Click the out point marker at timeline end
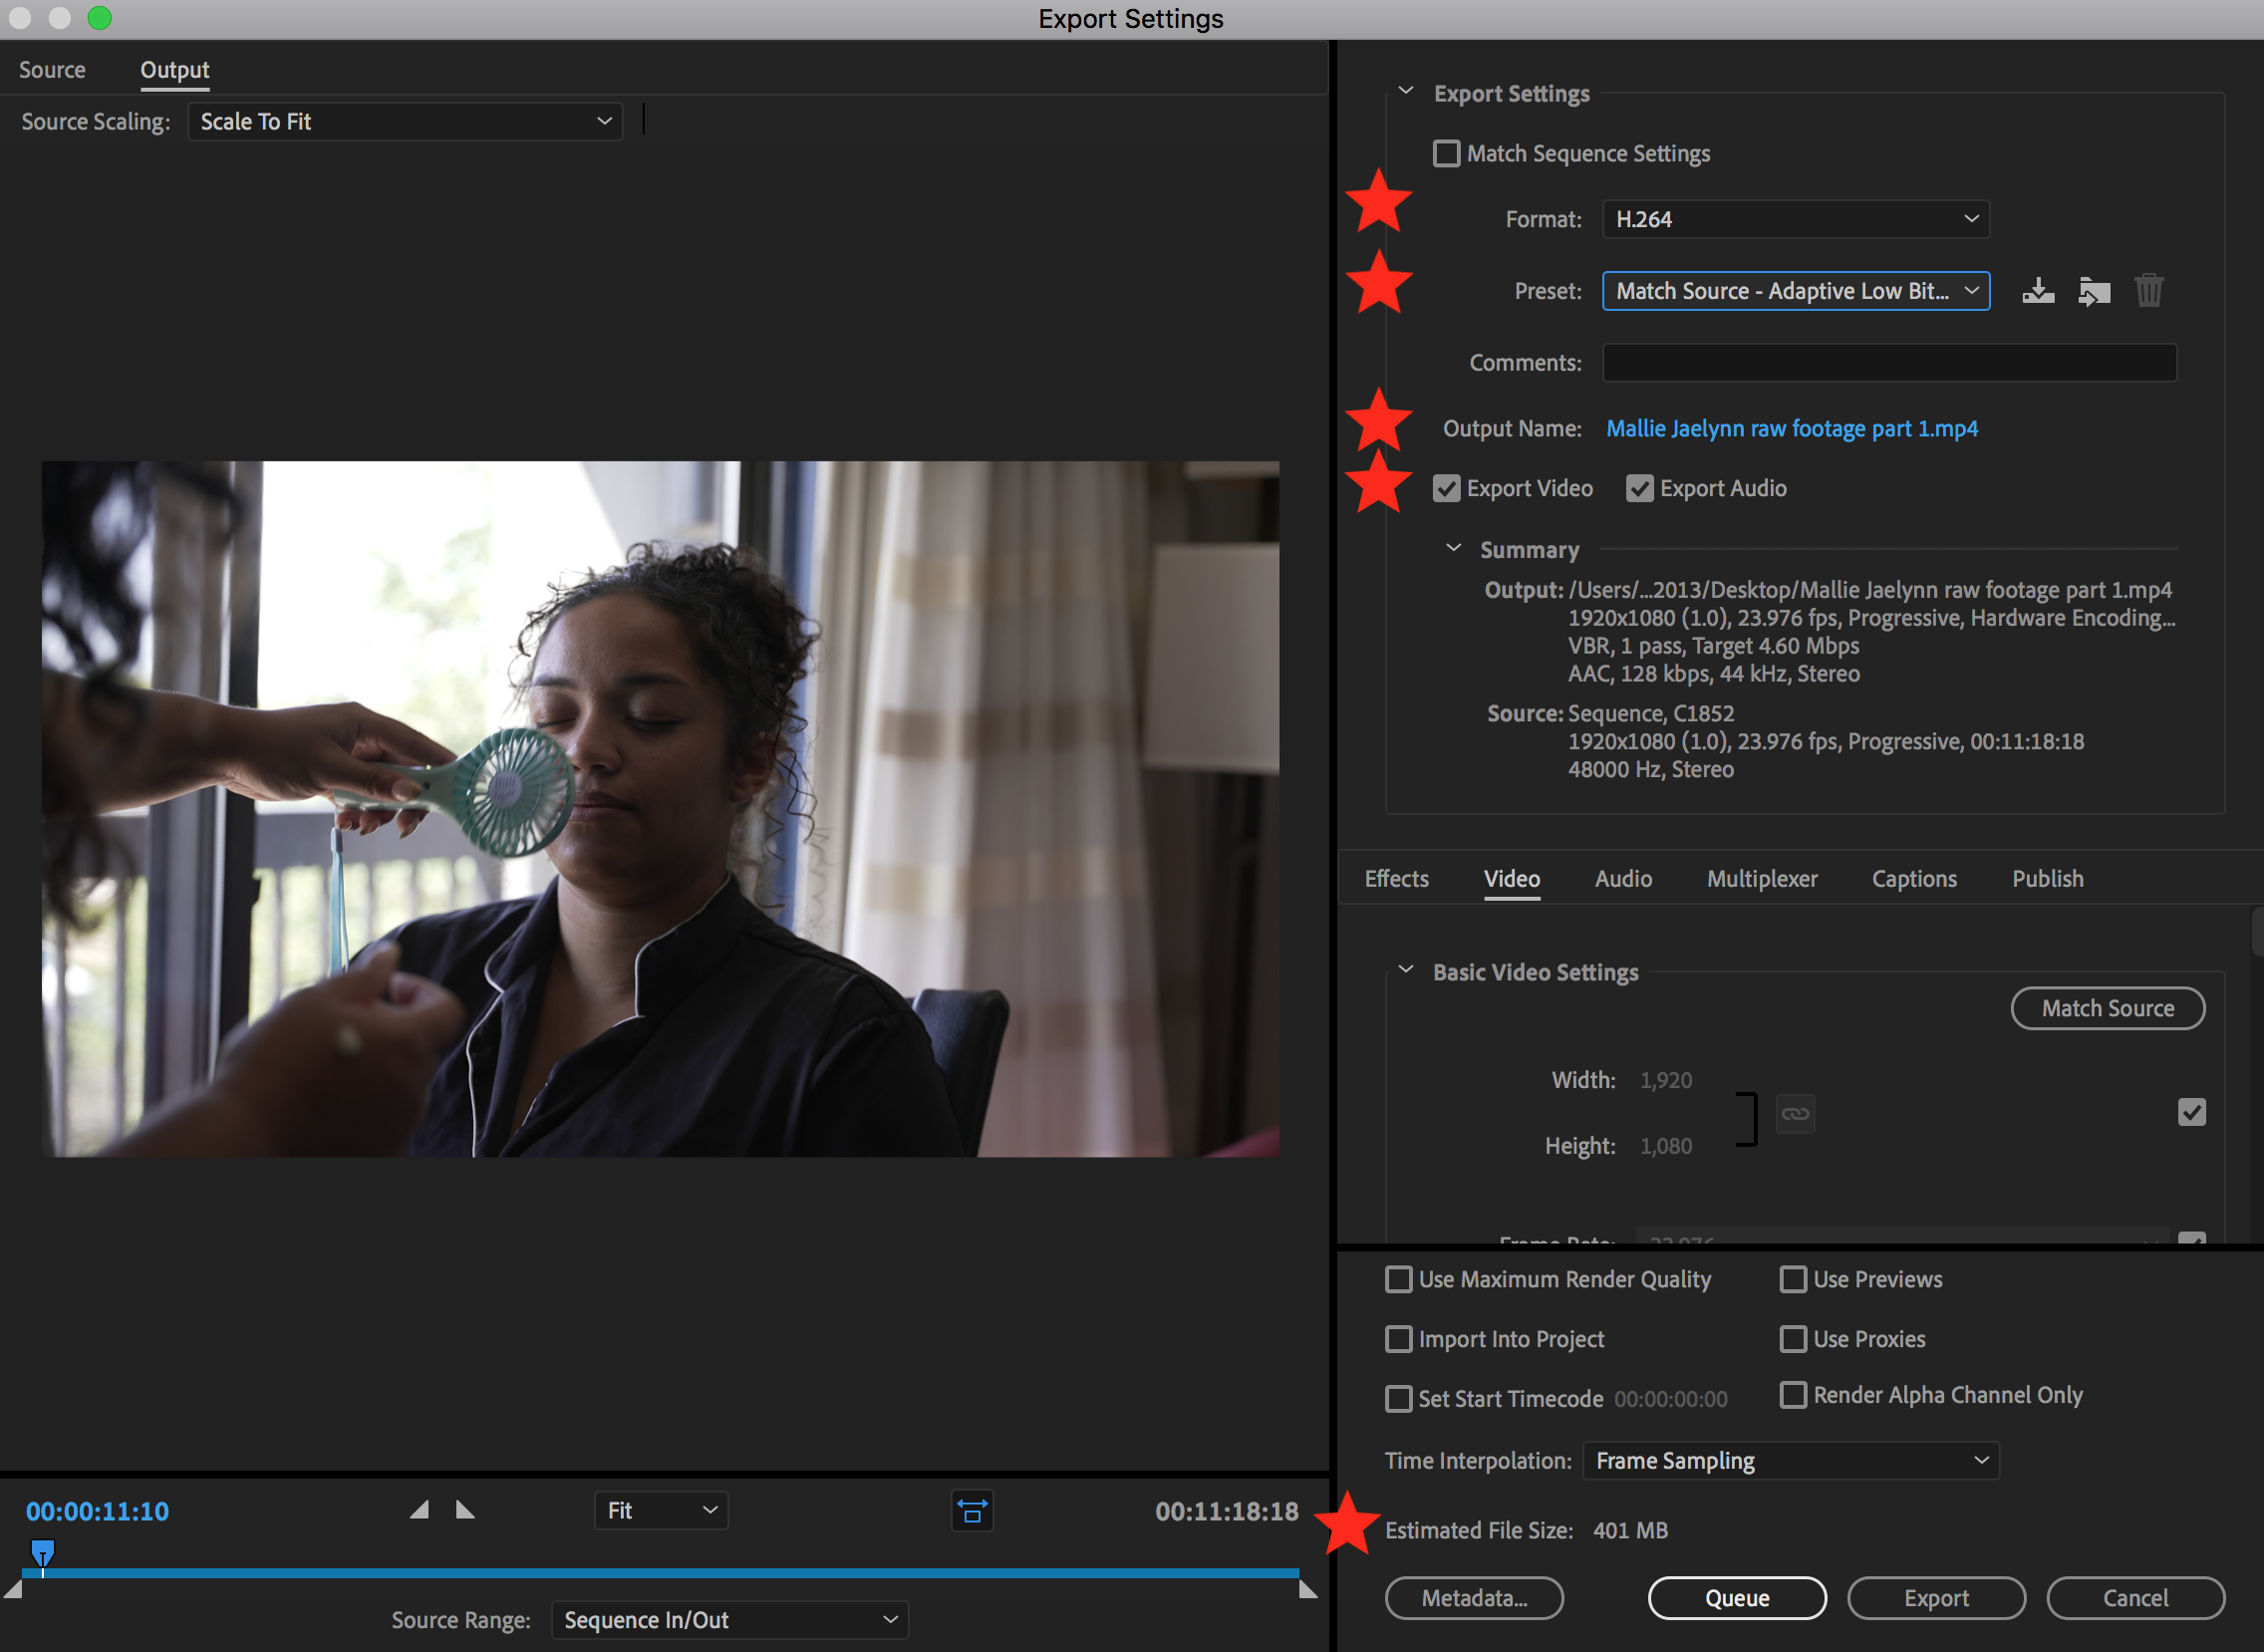 point(1308,1589)
